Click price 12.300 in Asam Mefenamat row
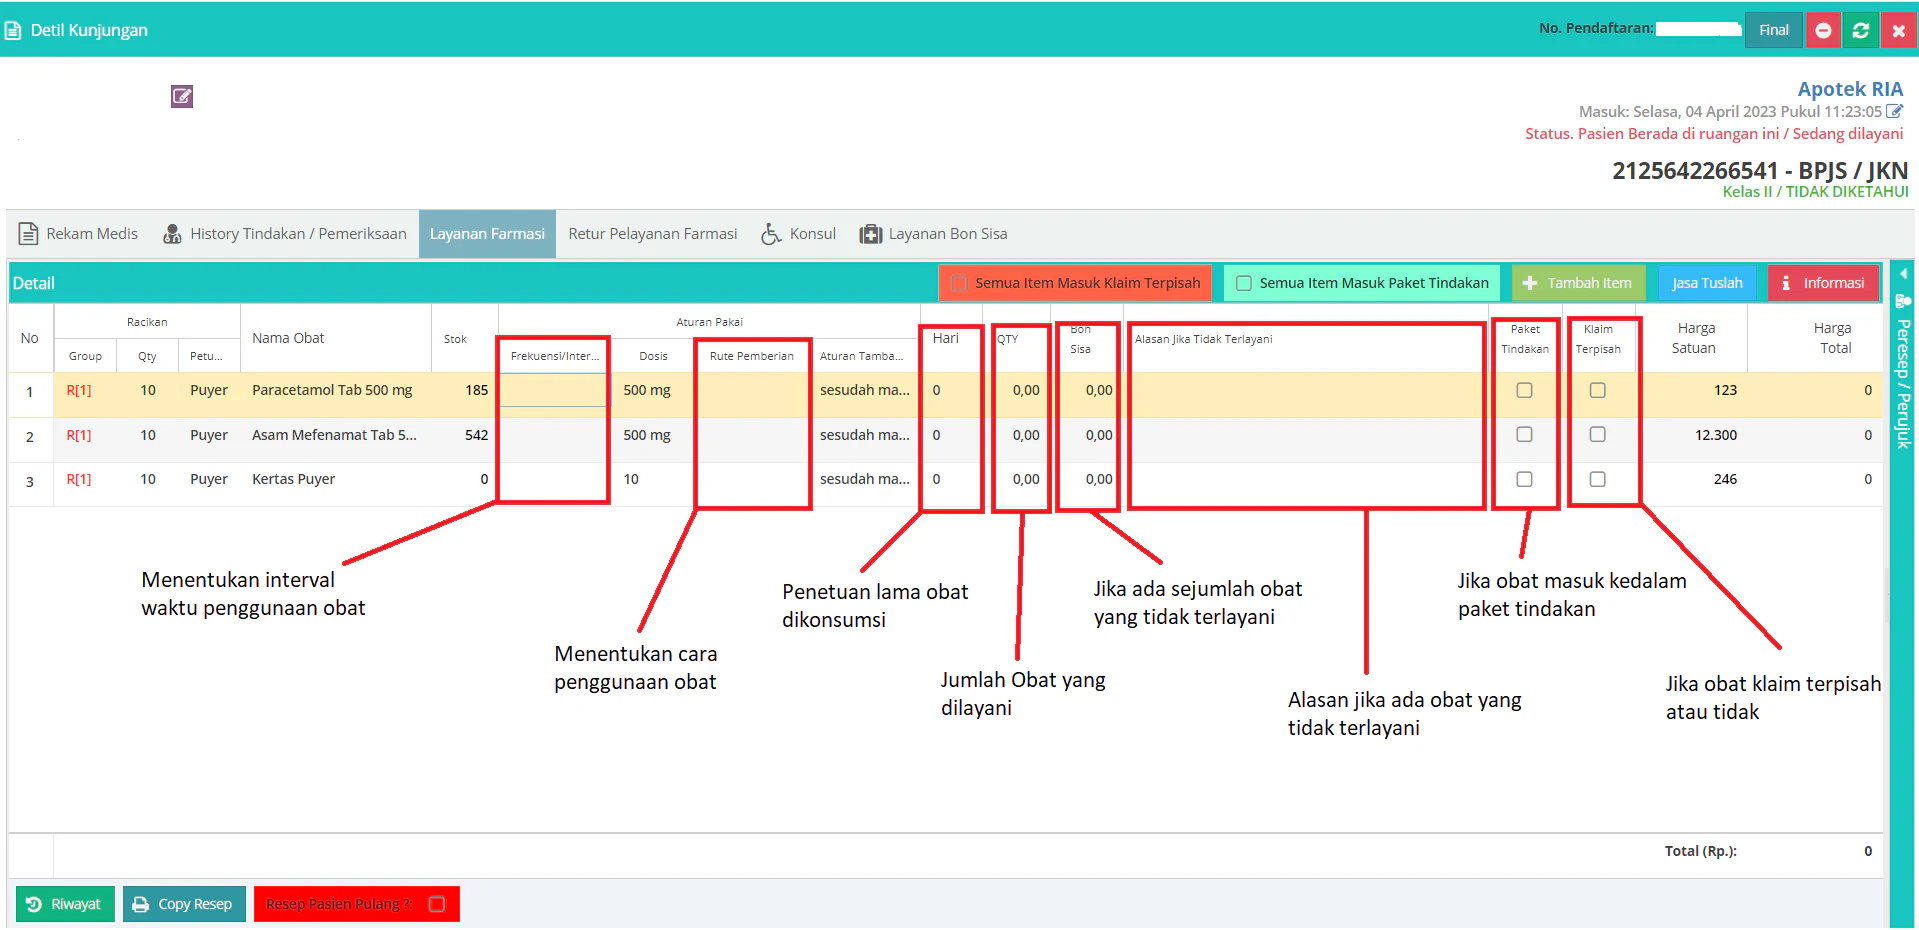The height and width of the screenshot is (930, 1919). 1716,435
